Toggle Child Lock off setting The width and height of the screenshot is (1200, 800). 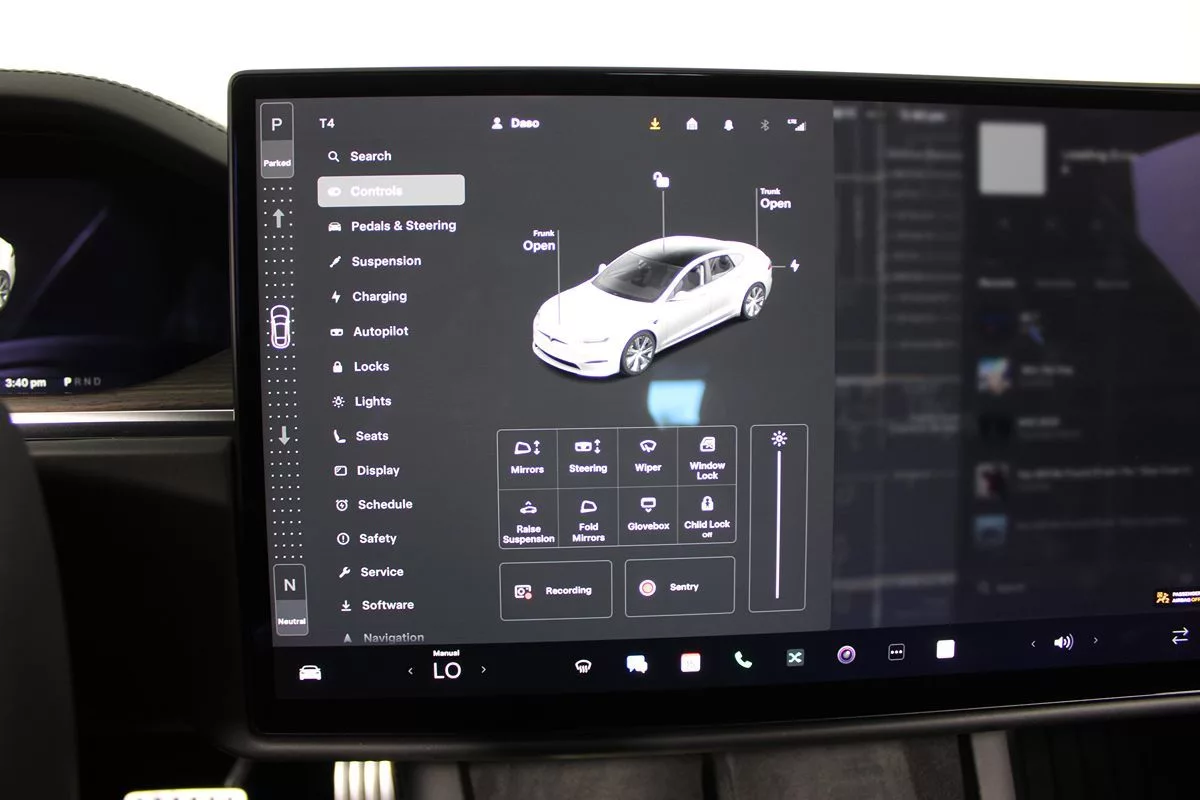coord(707,516)
